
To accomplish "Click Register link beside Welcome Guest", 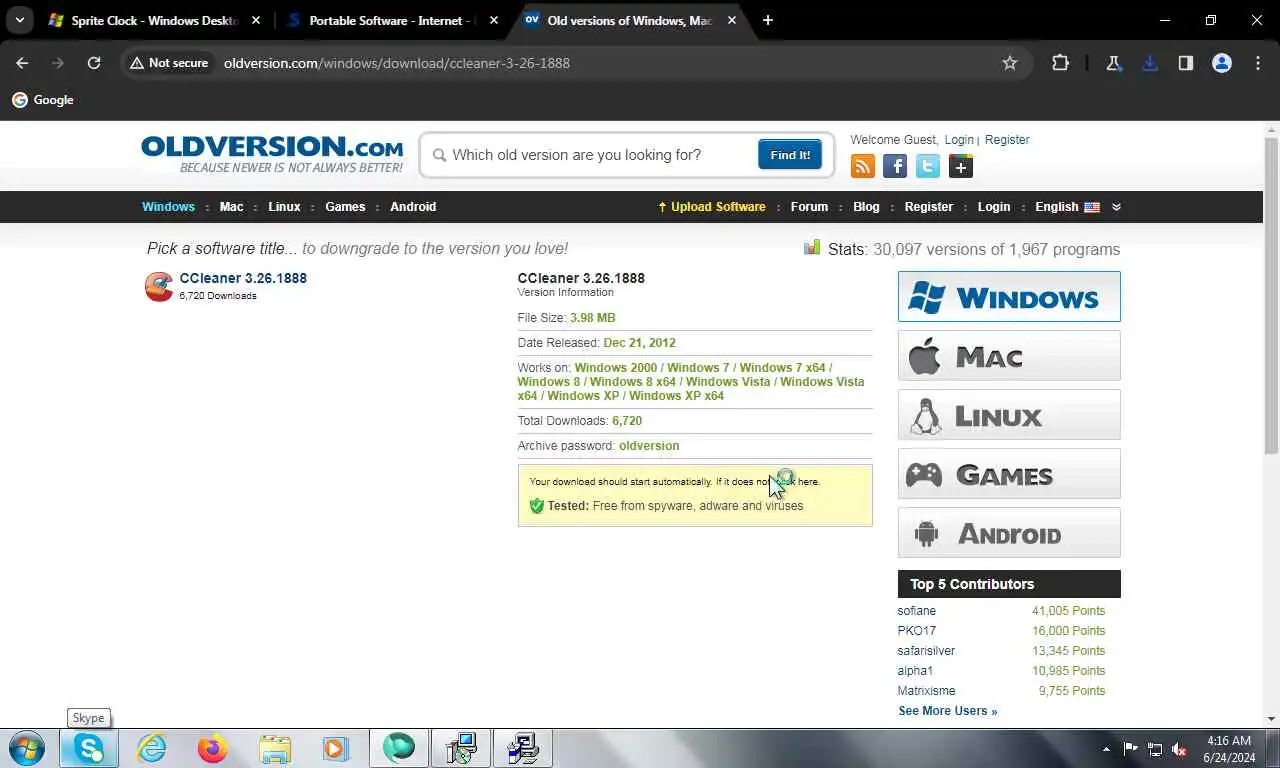I will 1007,140.
